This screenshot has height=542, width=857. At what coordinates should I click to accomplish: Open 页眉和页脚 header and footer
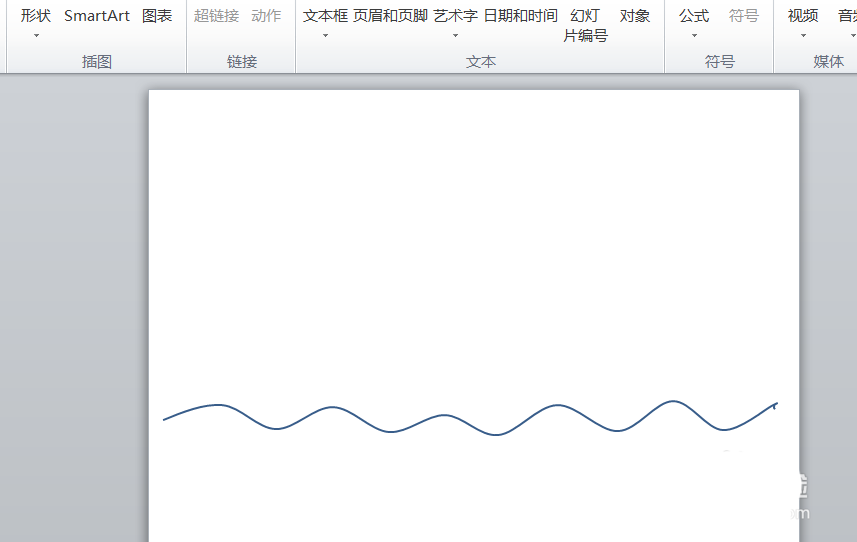coord(390,16)
